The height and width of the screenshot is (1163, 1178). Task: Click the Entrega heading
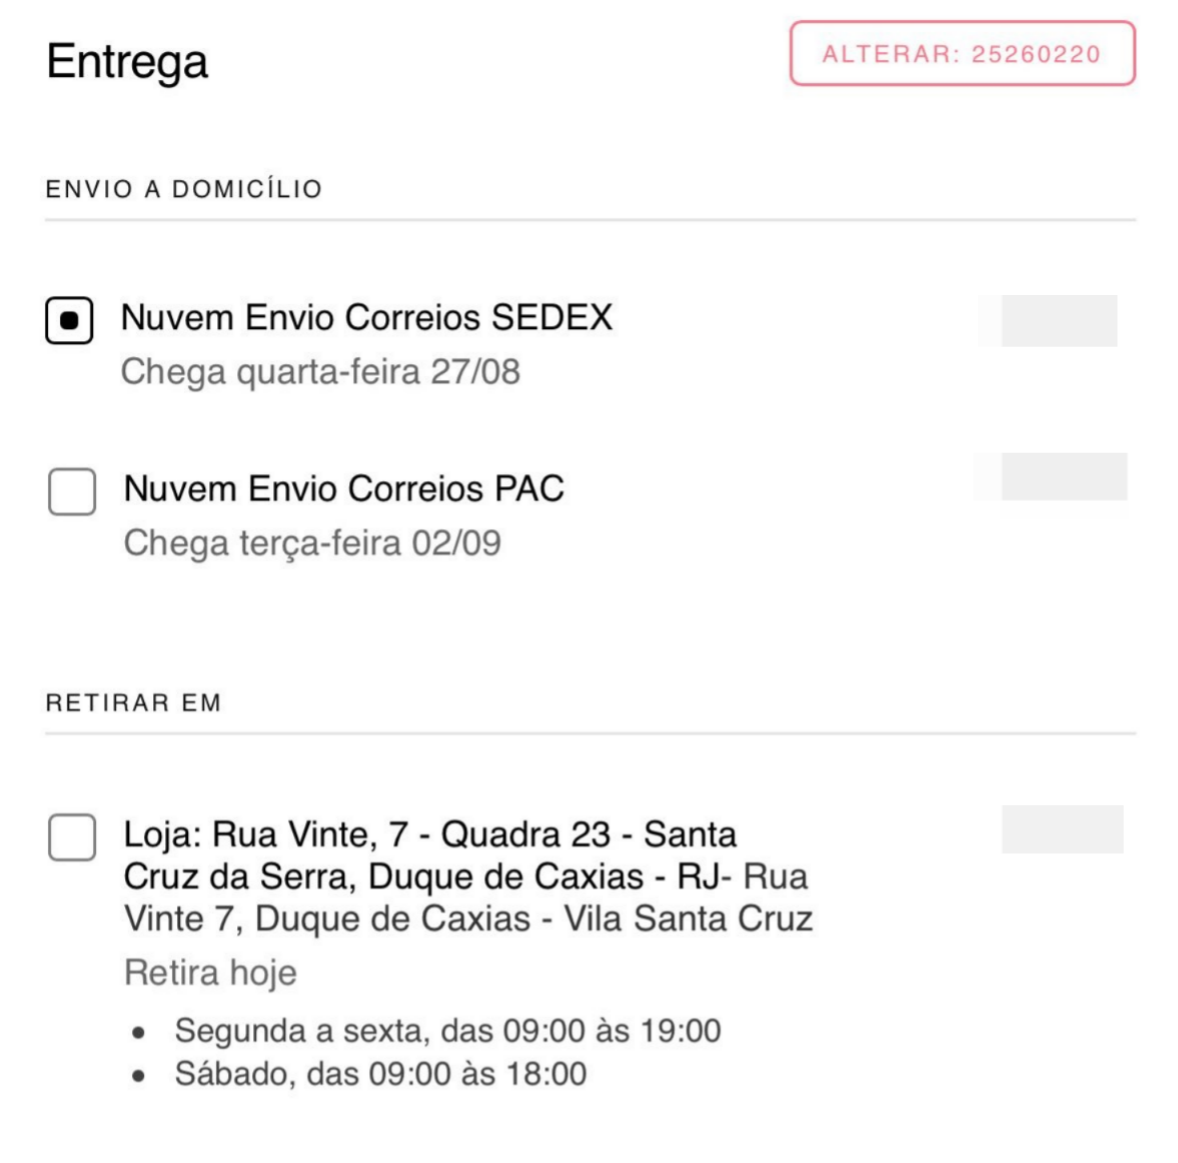click(x=127, y=62)
